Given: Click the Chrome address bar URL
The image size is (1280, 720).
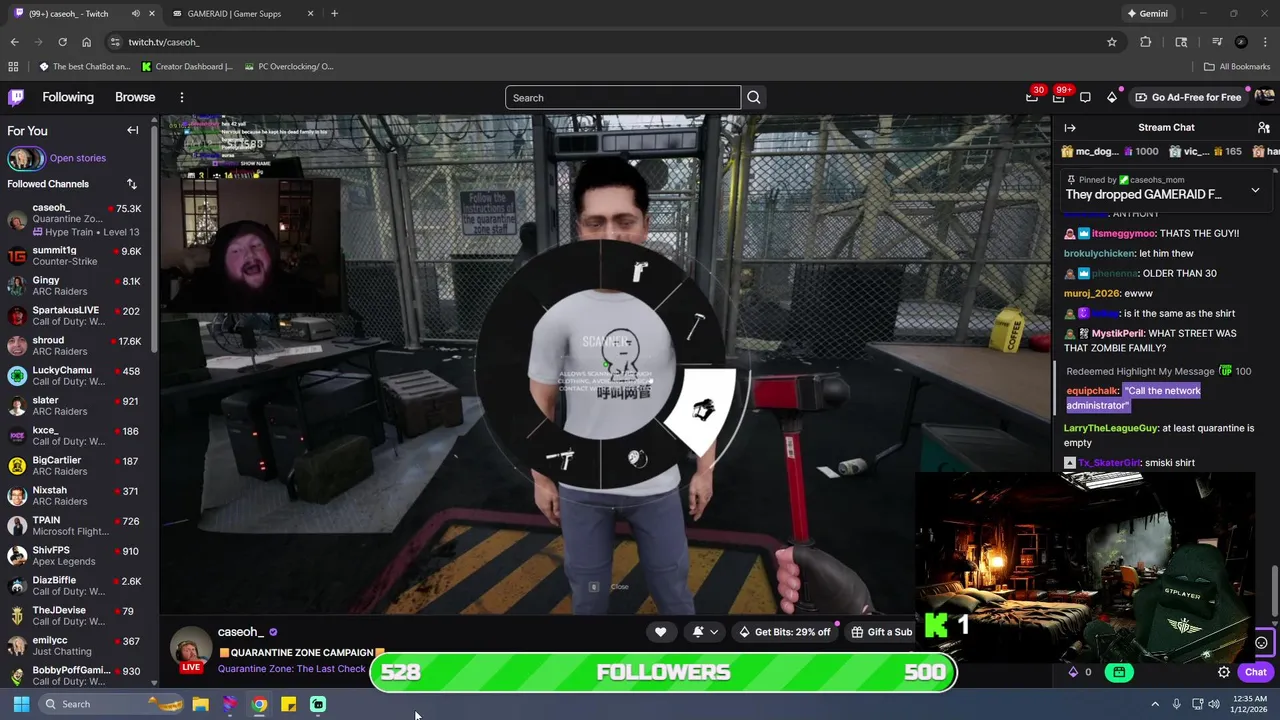Looking at the screenshot, I should pos(164,42).
